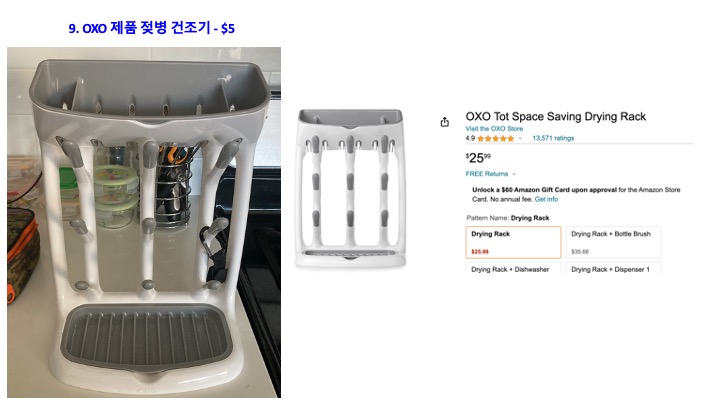Click the blue Korean heading with $5

tap(152, 29)
